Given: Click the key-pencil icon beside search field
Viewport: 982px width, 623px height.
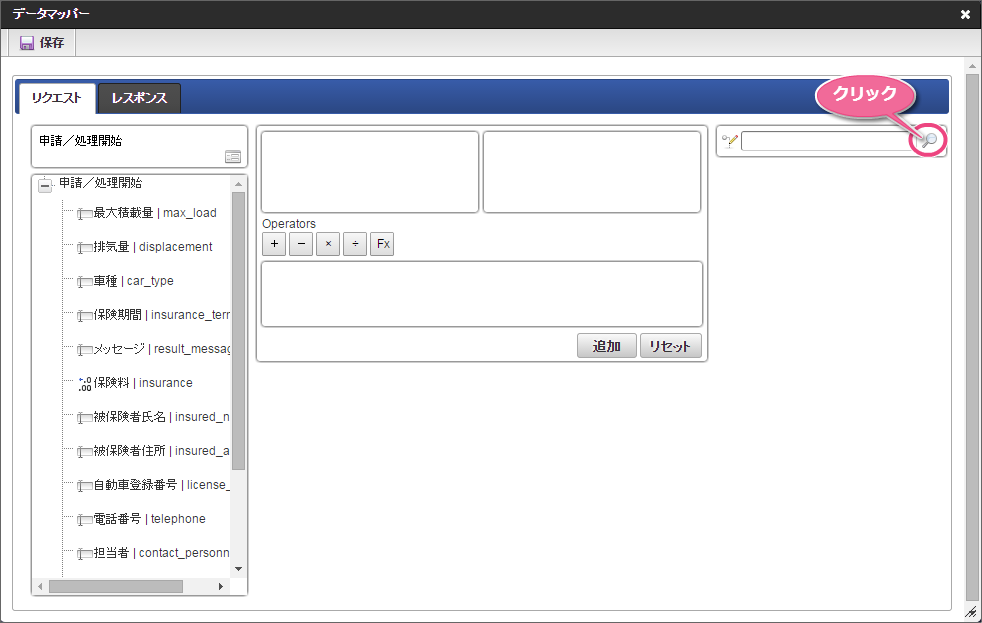Looking at the screenshot, I should 730,141.
